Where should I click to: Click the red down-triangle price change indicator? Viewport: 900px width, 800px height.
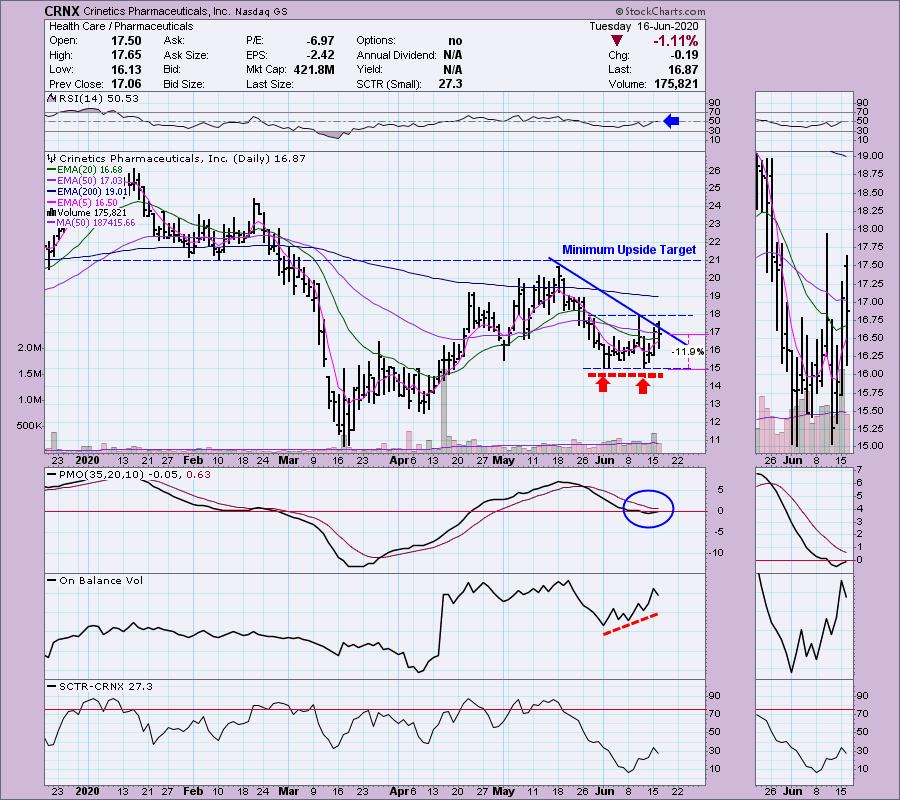(617, 41)
